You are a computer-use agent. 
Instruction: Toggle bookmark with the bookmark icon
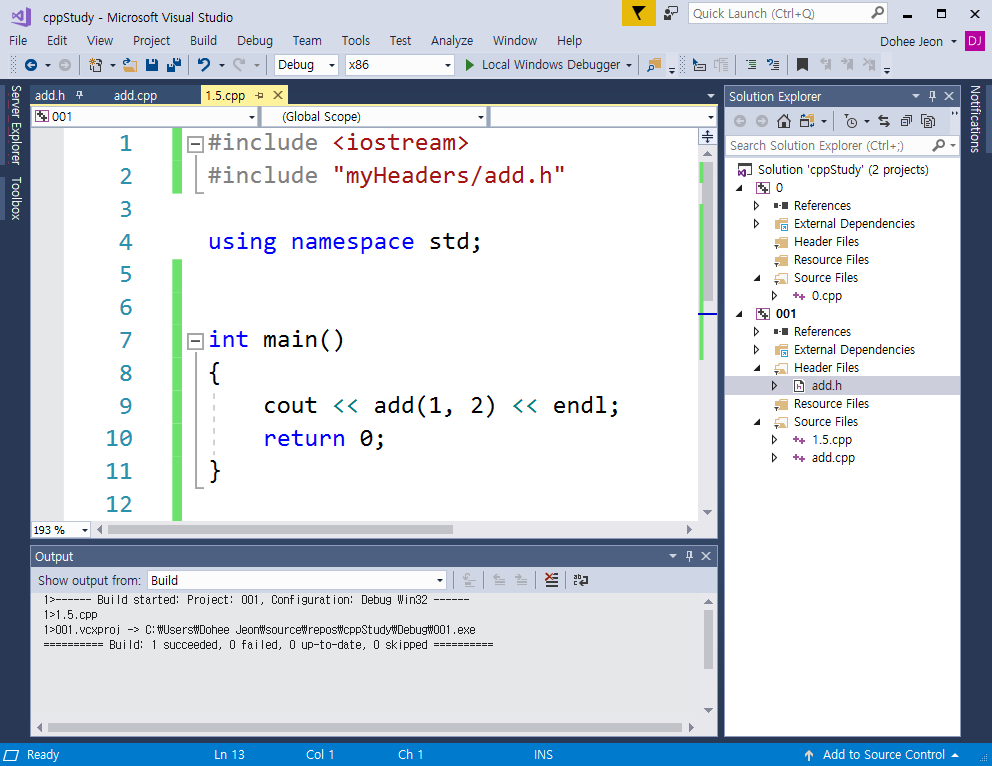[x=802, y=65]
